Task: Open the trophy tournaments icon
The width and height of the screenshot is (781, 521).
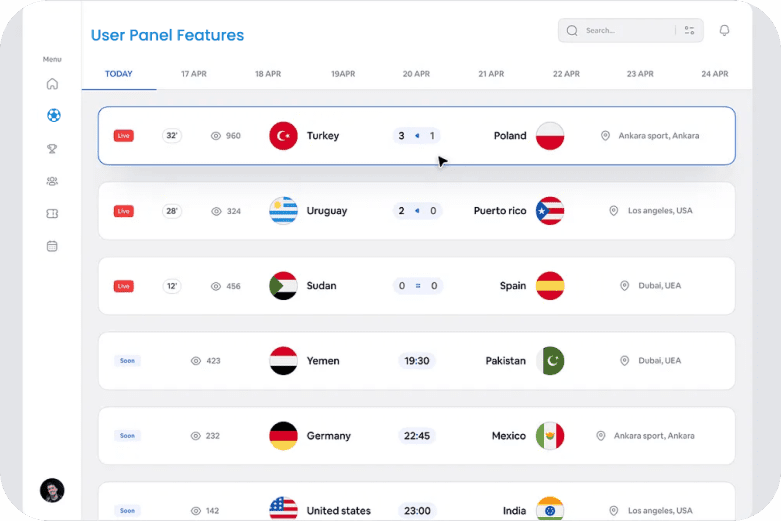Action: click(52, 148)
